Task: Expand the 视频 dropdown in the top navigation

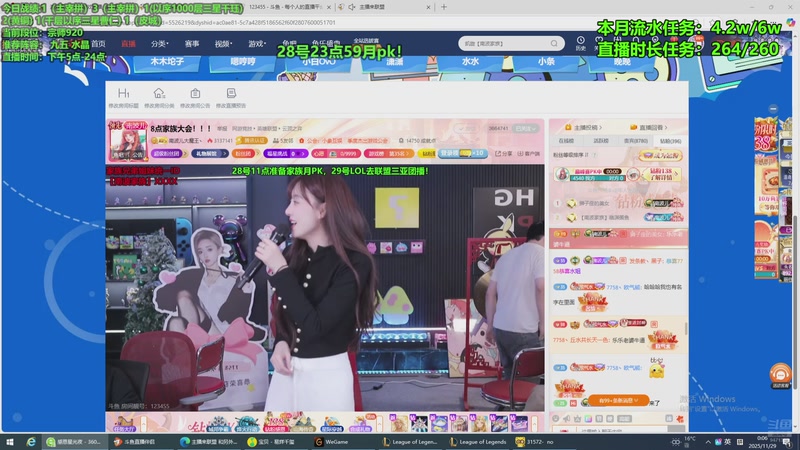Action: [223, 44]
